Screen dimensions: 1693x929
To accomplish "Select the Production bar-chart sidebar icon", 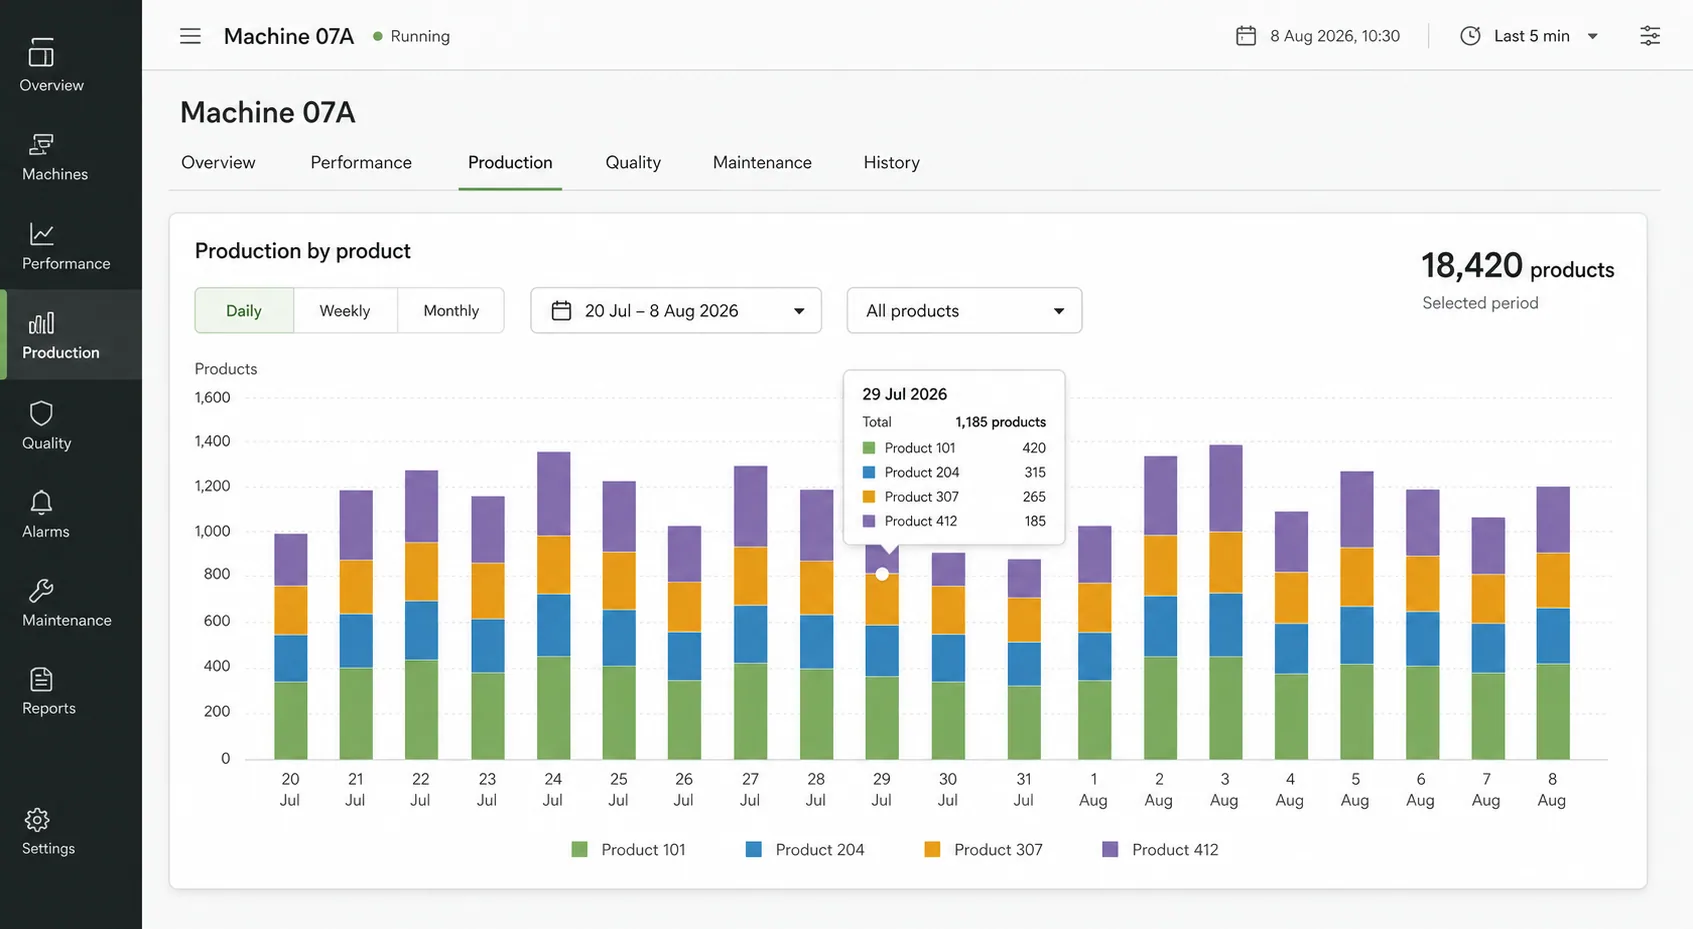I will tap(41, 323).
